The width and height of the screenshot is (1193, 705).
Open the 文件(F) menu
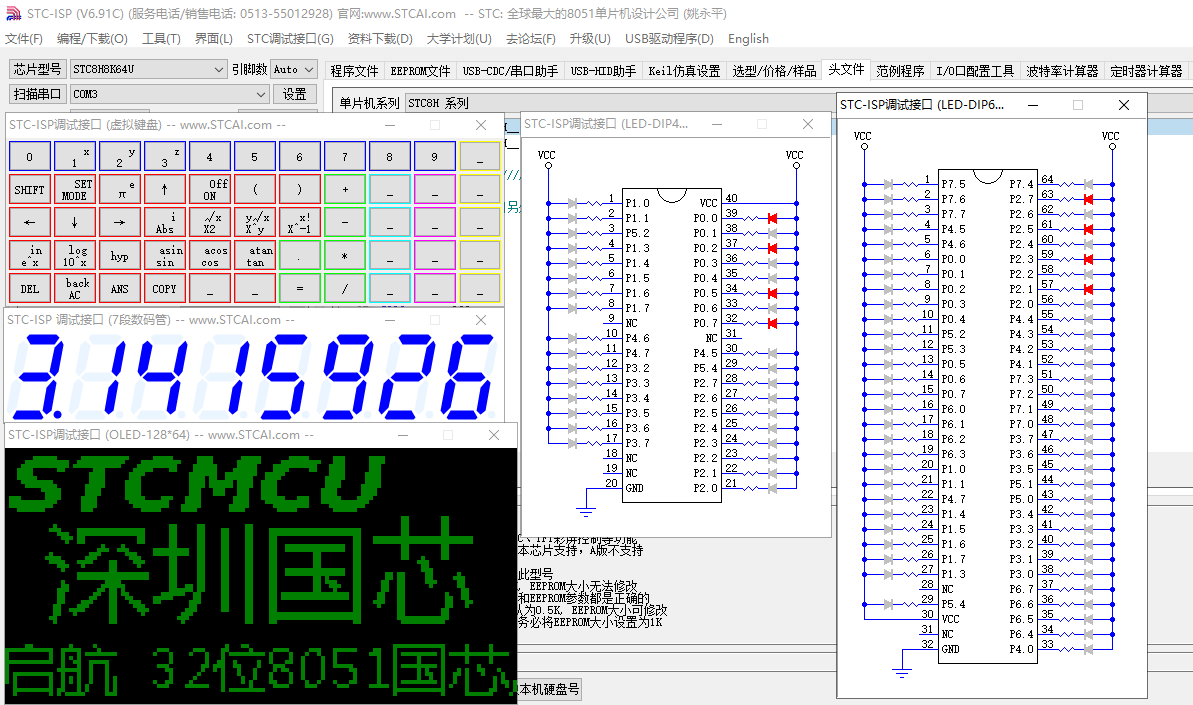click(24, 39)
